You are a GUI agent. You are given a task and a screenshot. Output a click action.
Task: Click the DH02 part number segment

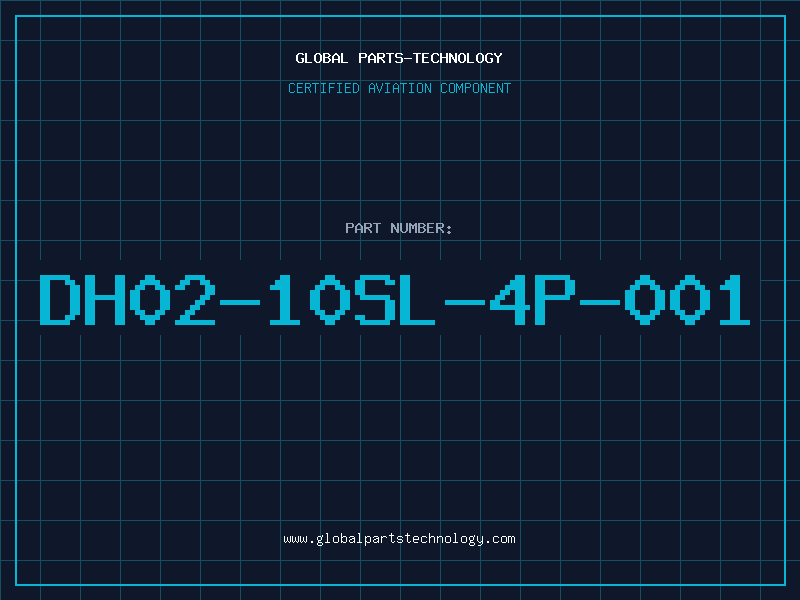pyautogui.click(x=128, y=299)
